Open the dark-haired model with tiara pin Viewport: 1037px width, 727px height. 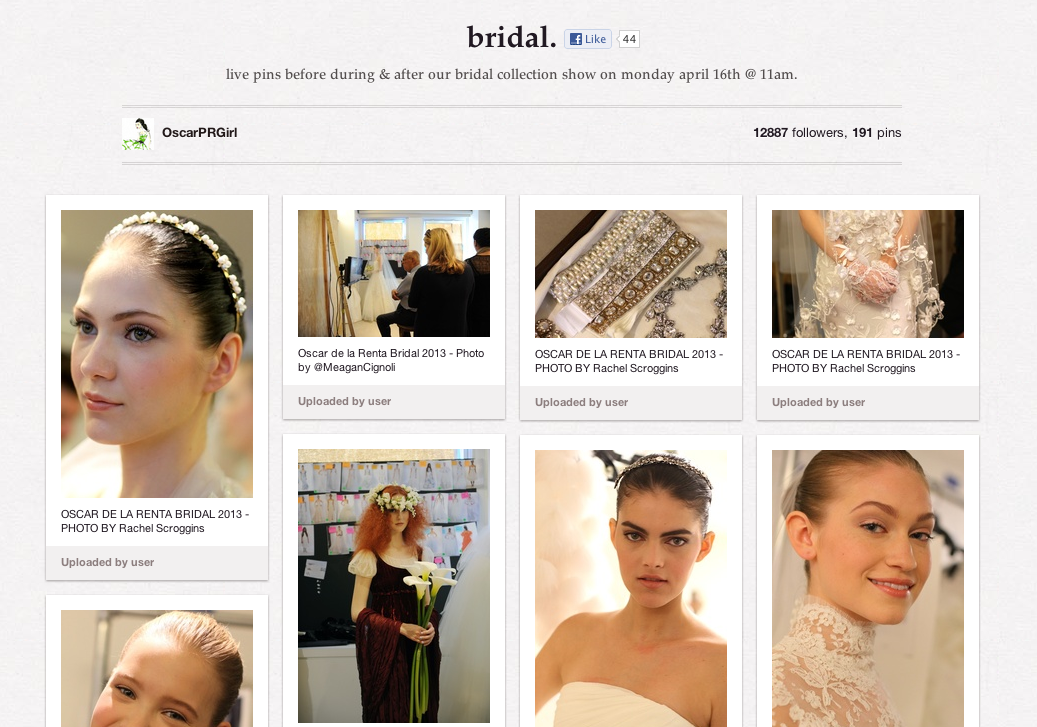tap(631, 588)
